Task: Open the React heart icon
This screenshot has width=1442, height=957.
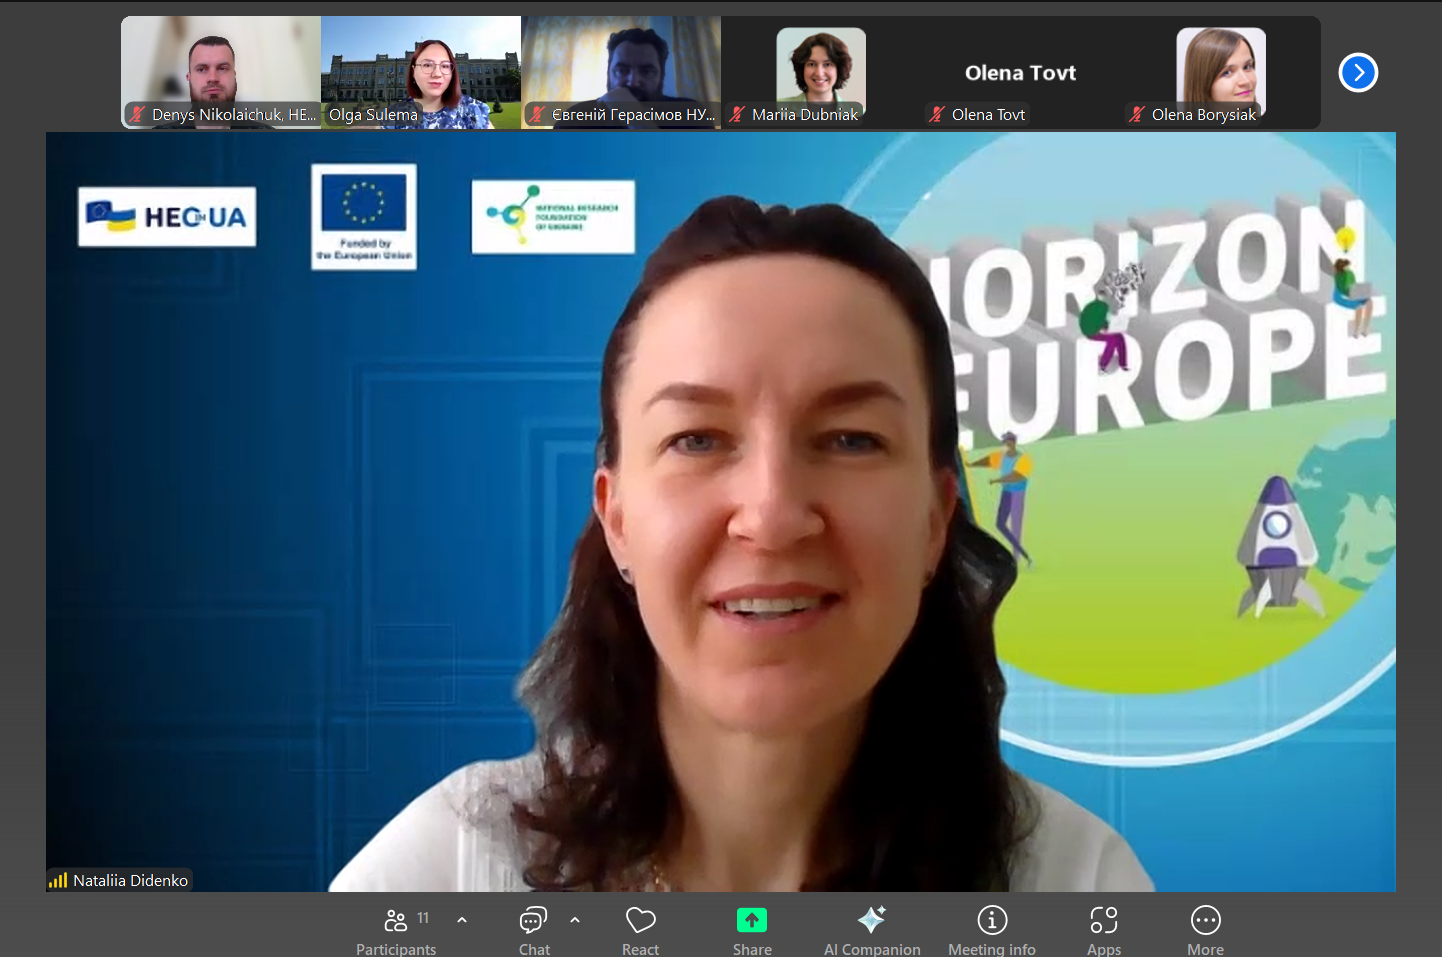Action: point(641,920)
